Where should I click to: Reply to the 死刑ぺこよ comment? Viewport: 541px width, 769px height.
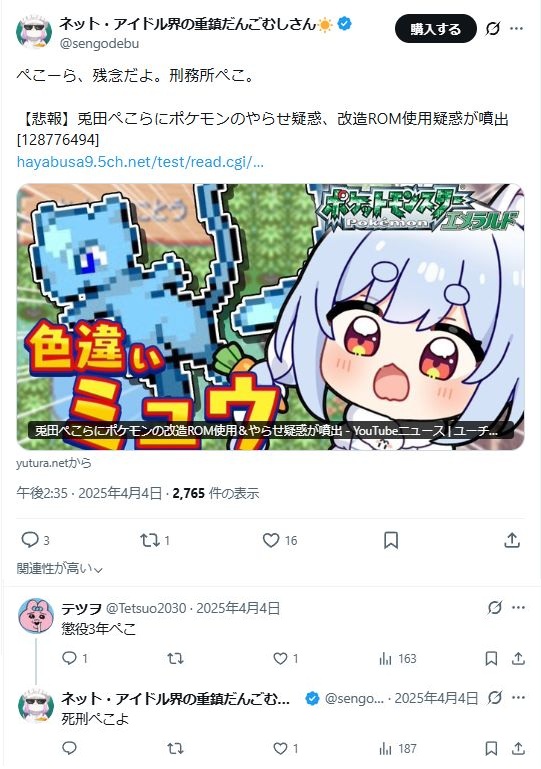click(70, 748)
